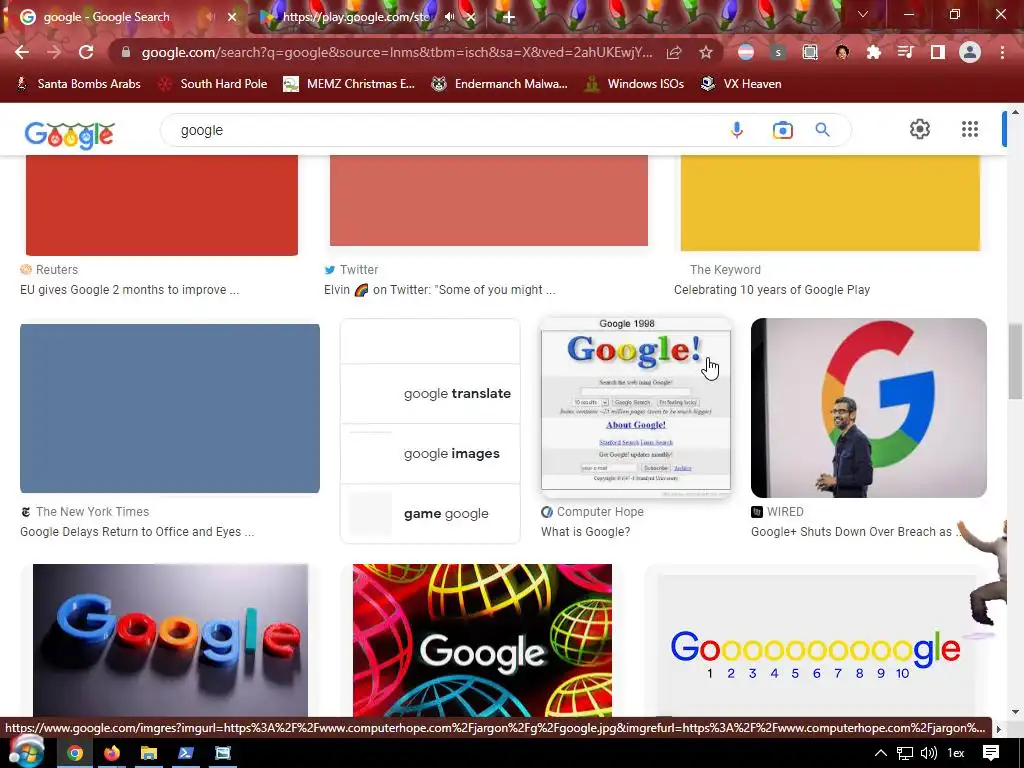Open Twitter salmon-colored image result
This screenshot has width=1024, height=768.
(x=488, y=200)
